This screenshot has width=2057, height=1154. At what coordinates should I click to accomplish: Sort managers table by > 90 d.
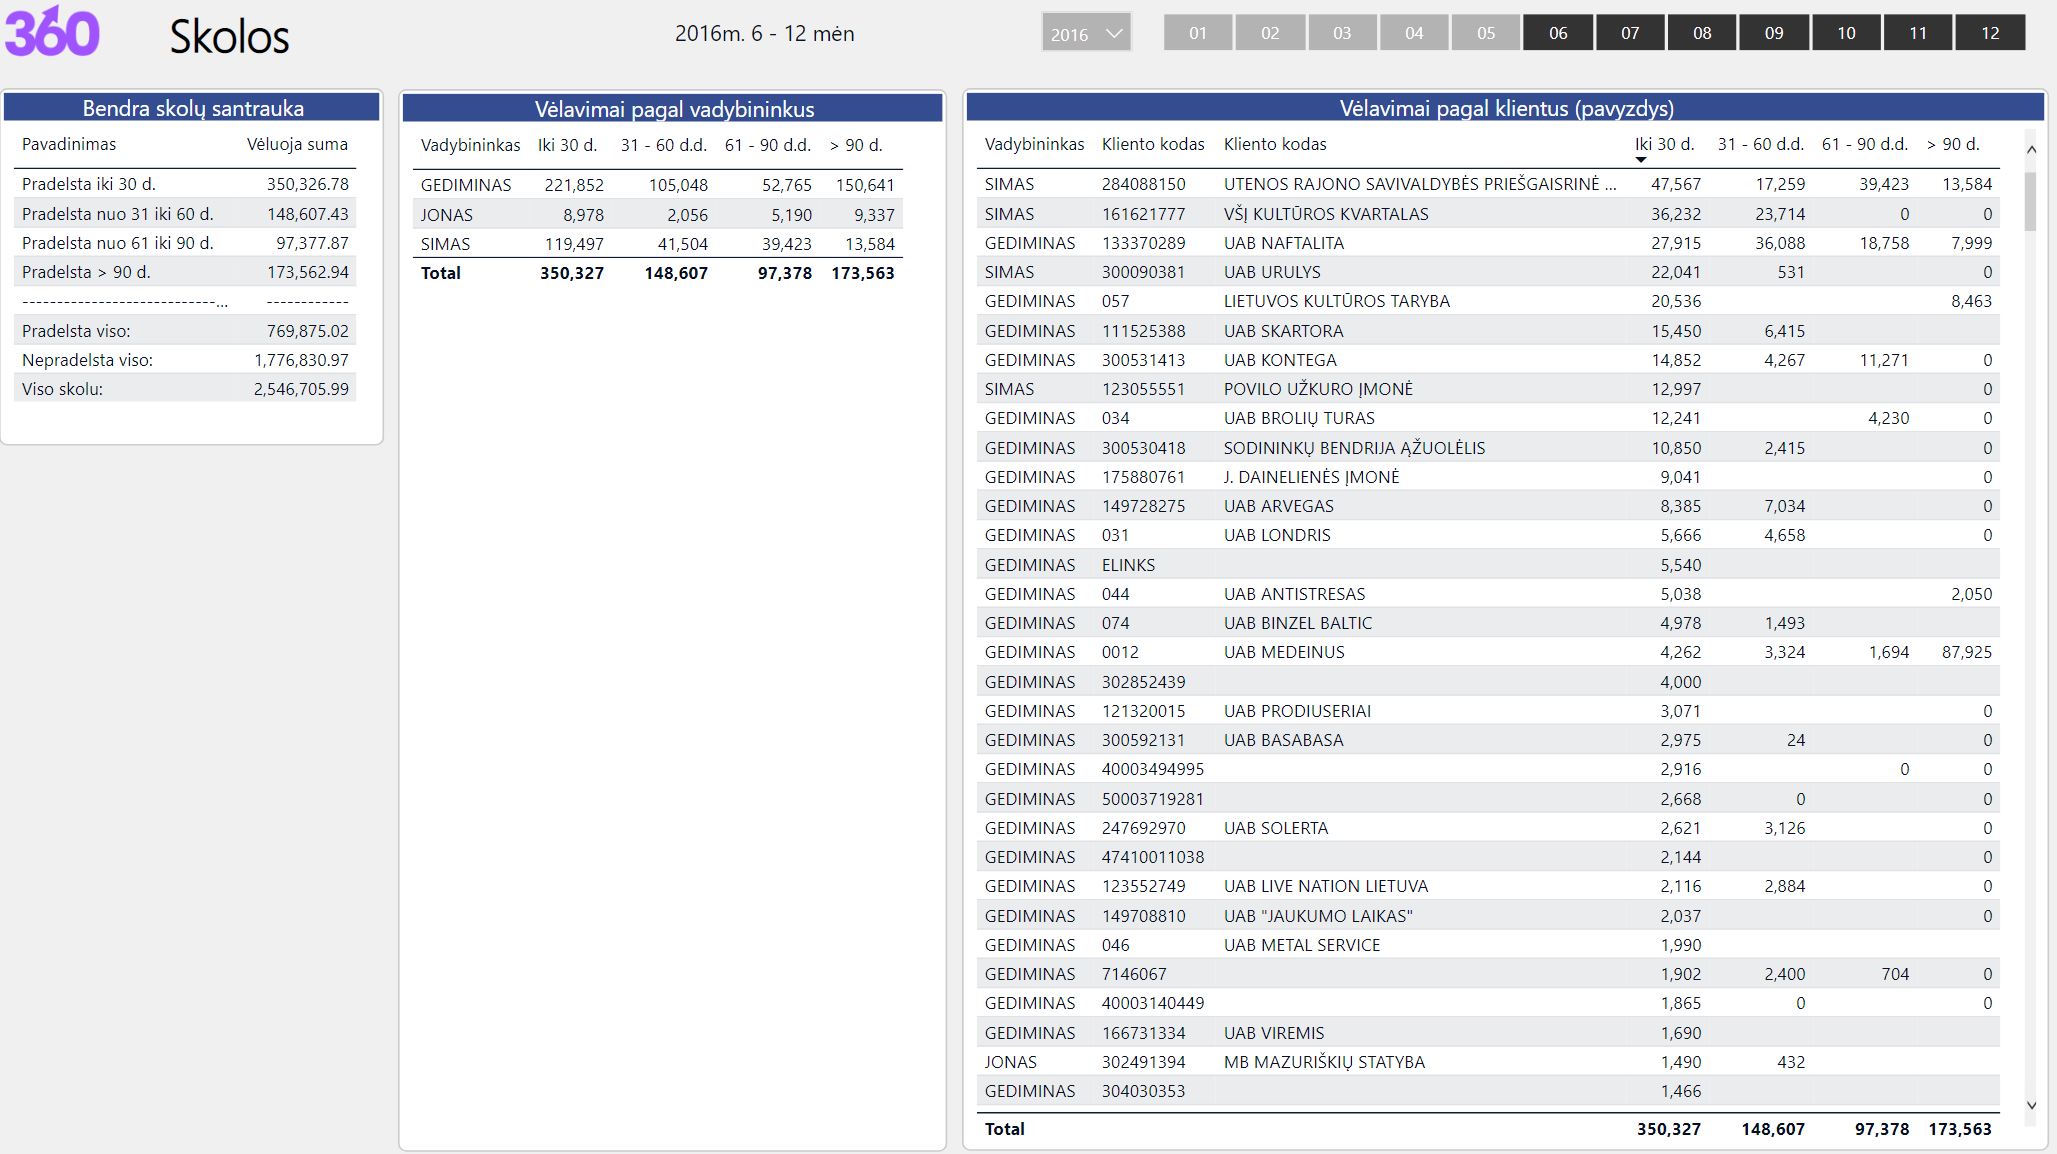pyautogui.click(x=856, y=145)
